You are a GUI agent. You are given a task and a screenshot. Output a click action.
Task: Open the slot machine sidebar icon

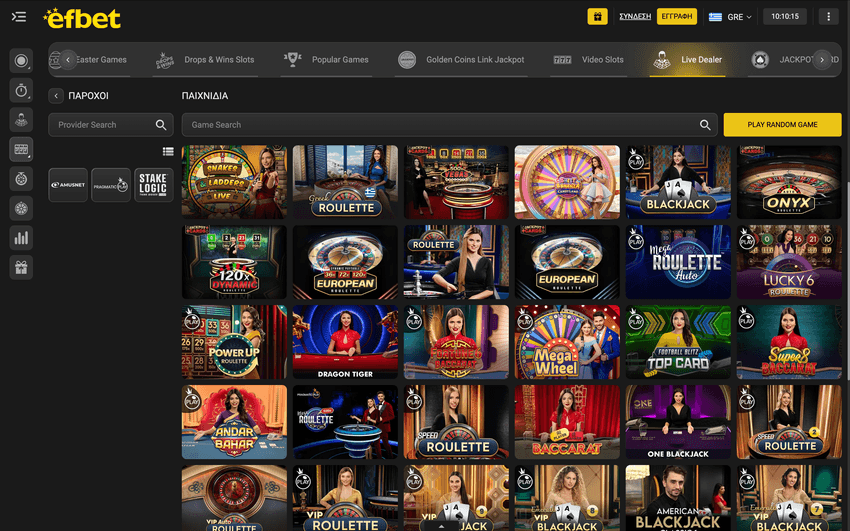21,149
